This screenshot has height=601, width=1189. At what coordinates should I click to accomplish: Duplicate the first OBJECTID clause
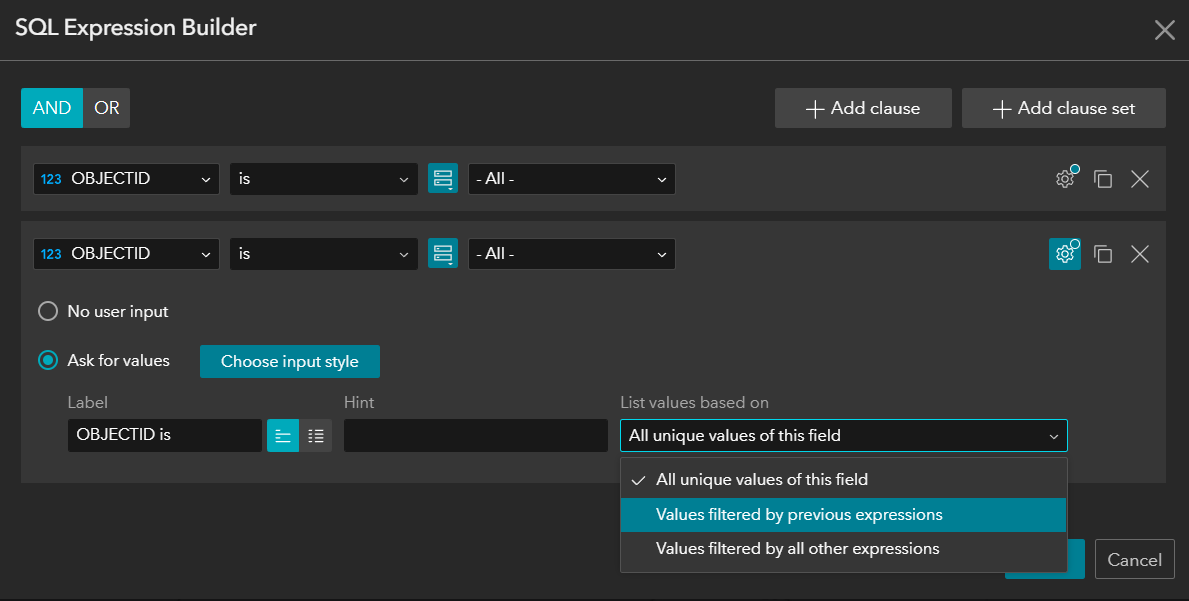(1103, 178)
